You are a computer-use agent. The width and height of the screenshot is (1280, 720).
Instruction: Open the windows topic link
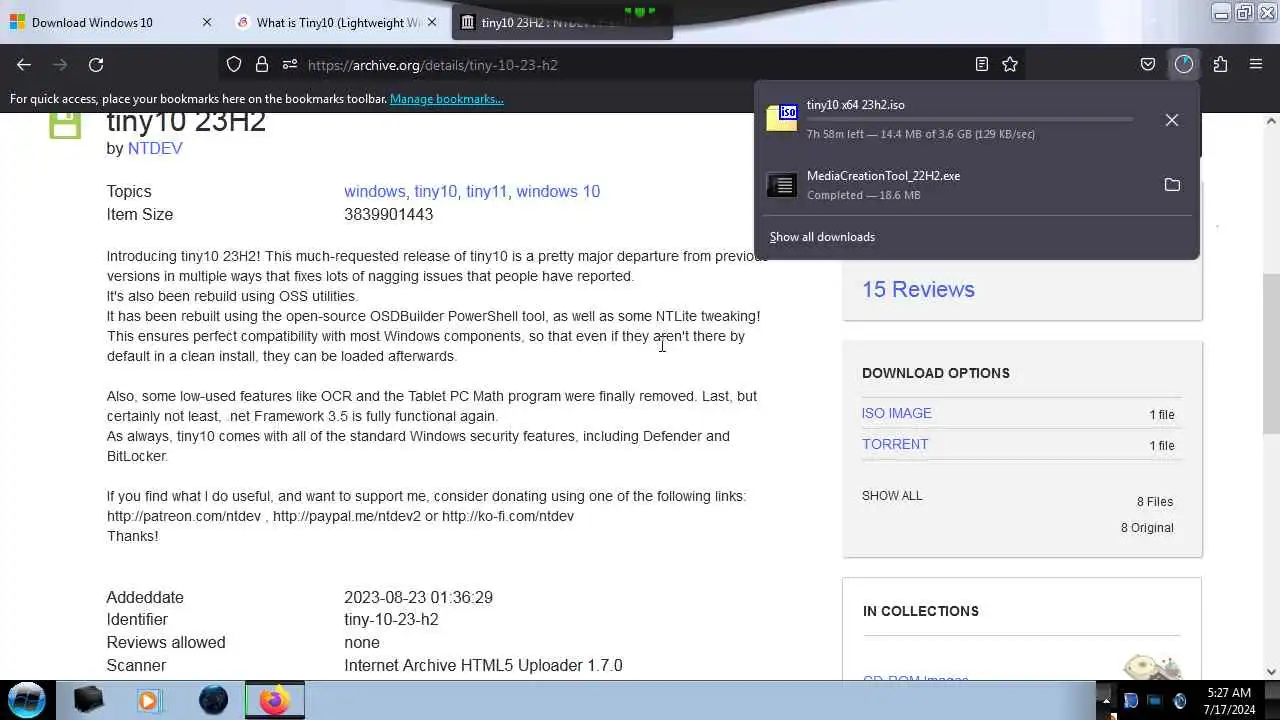374,191
